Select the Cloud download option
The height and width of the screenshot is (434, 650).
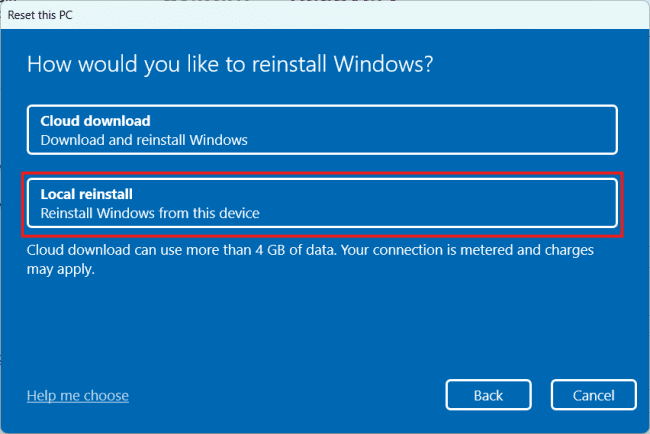[x=322, y=130]
